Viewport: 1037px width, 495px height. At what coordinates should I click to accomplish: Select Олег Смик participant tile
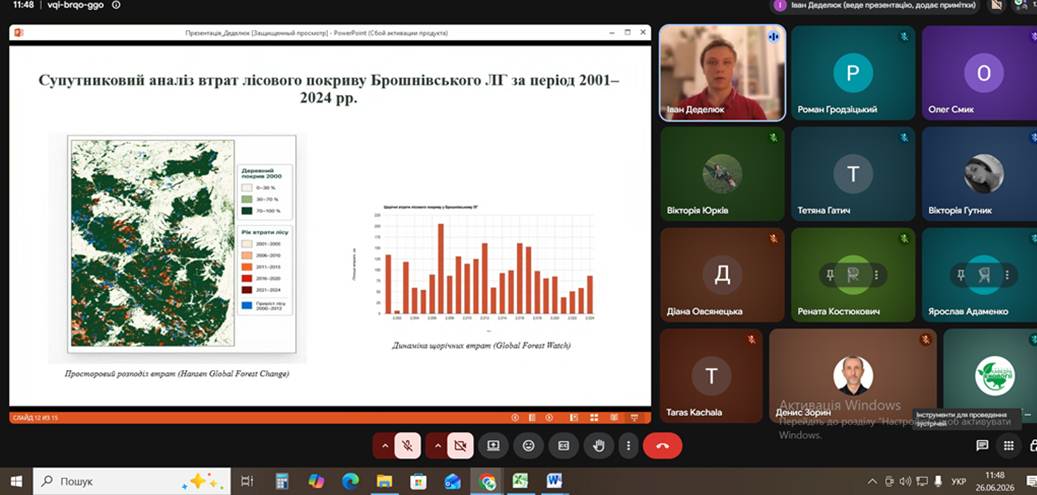[x=979, y=73]
